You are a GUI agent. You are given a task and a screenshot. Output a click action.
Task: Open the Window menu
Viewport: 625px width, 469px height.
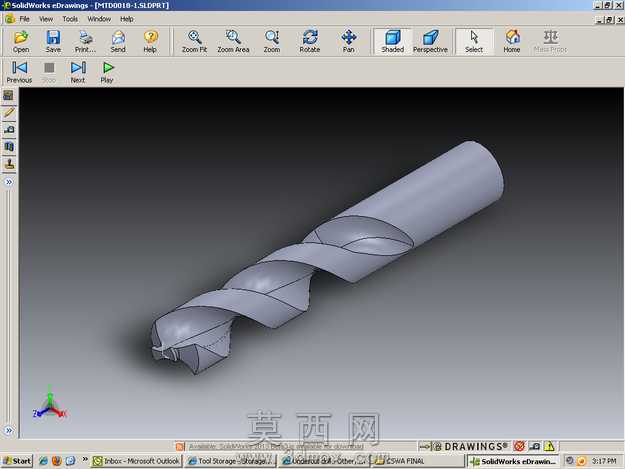[99, 19]
